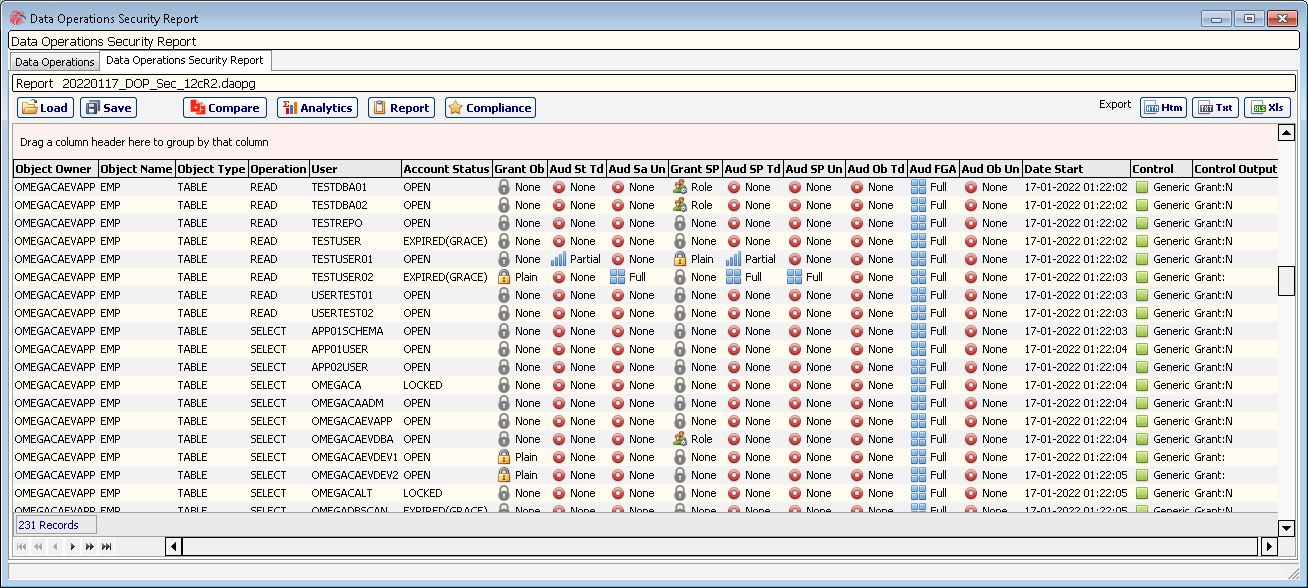Click Full grid icon under Aud Sa Un, TESTUSER02
The image size is (1308, 588).
pyautogui.click(x=618, y=277)
